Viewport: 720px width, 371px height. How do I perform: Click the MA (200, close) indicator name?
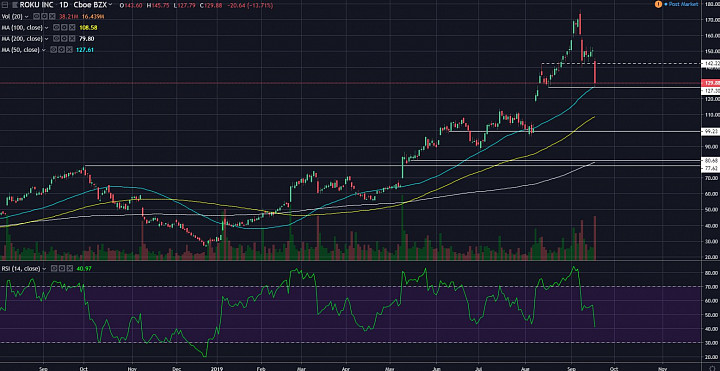22,39
